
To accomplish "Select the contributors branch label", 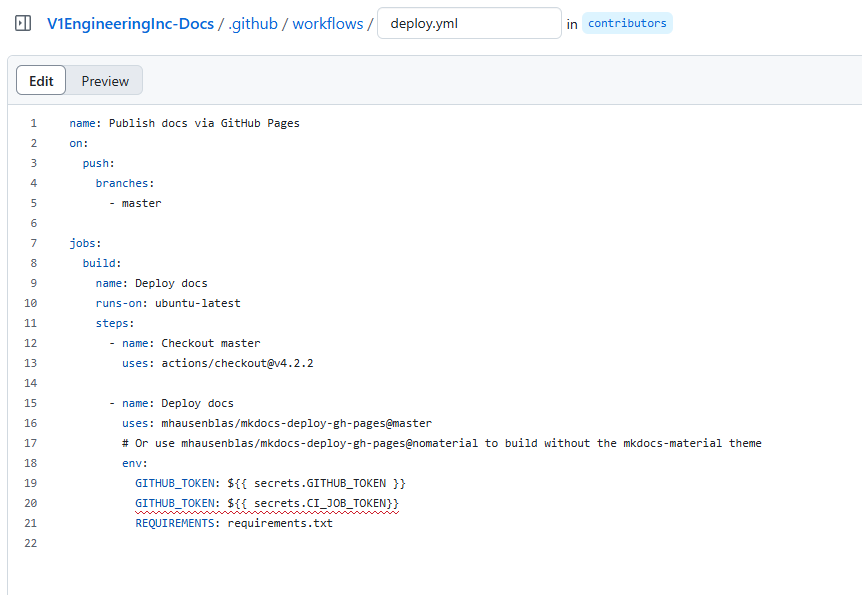I will [627, 23].
